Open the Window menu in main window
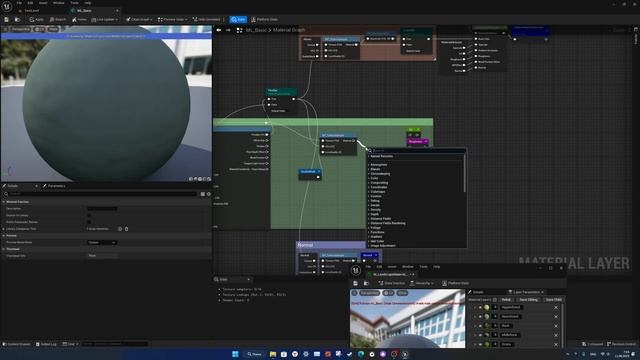The image size is (640, 360). tap(59, 3)
